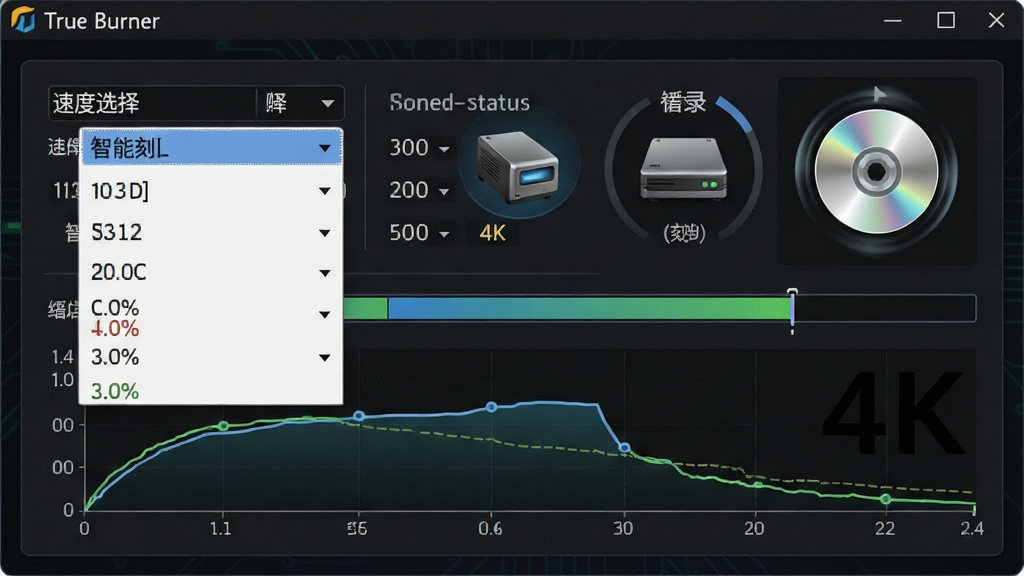Screen dimensions: 1024x576
Task: Select the blue graph point above 56
Action: point(359,416)
